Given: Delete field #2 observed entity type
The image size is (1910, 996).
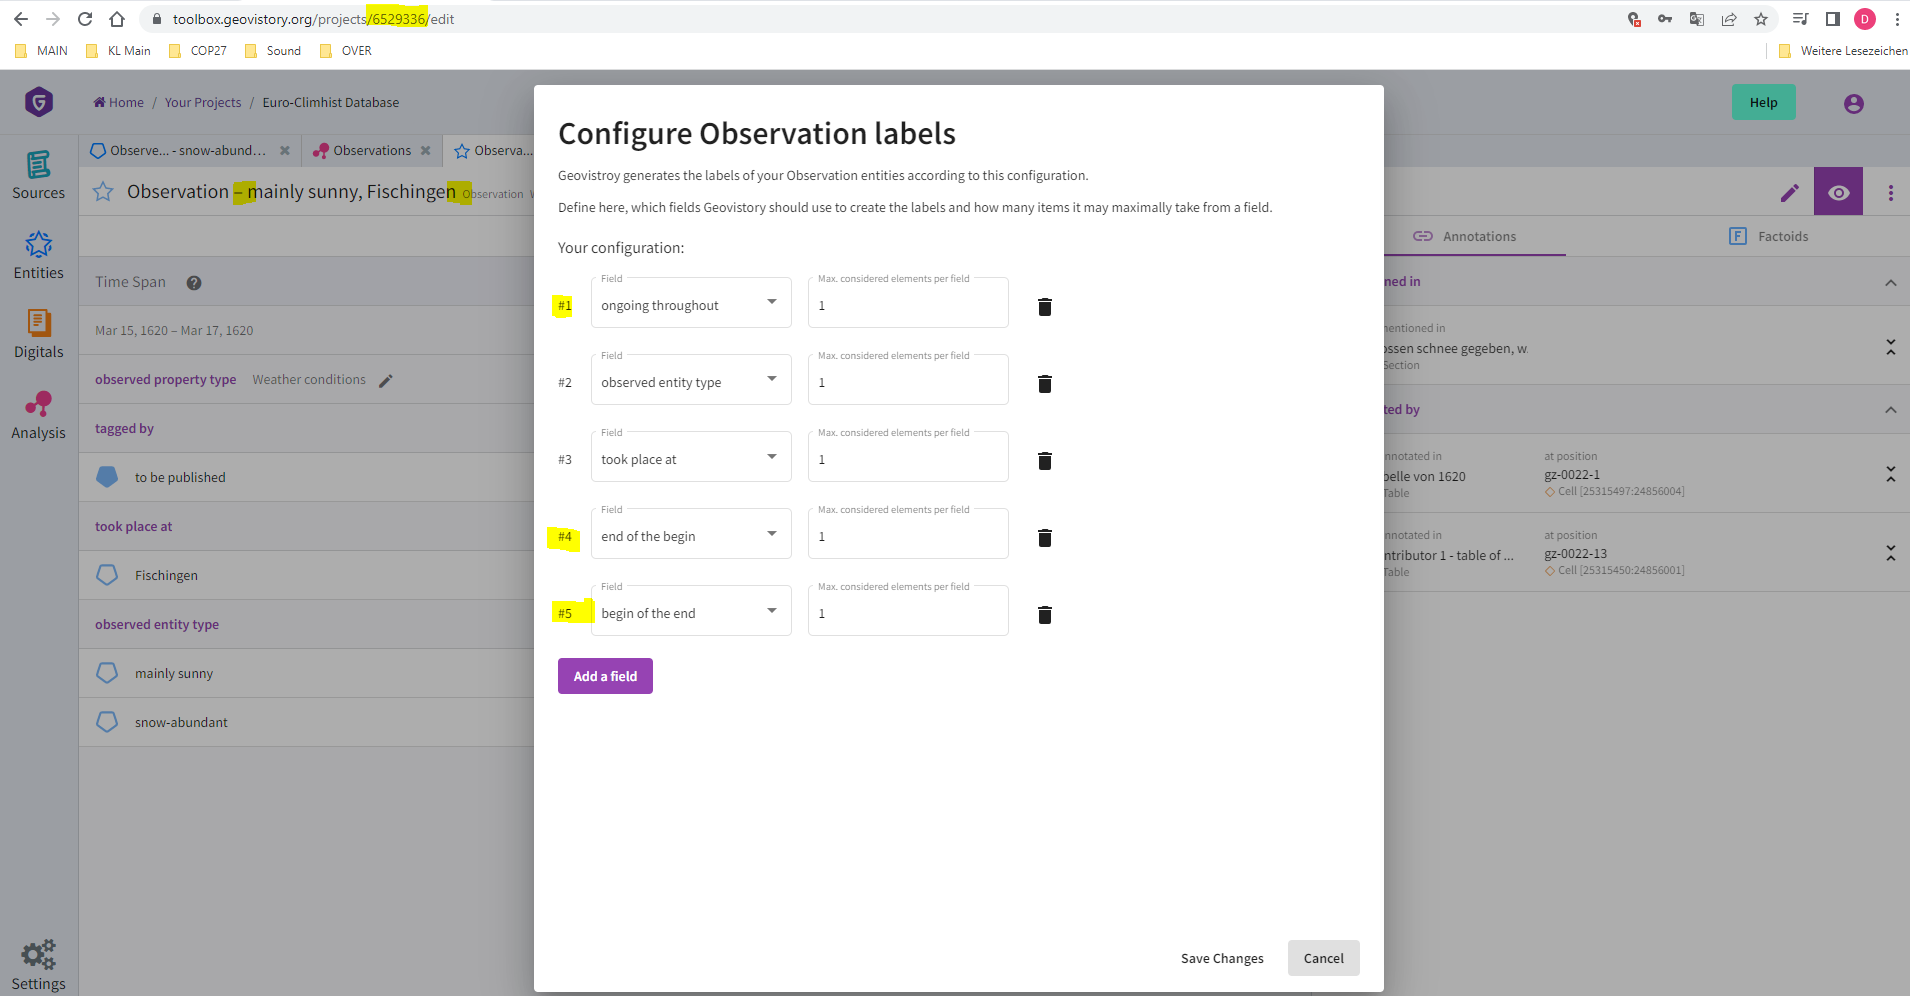Looking at the screenshot, I should [1045, 384].
